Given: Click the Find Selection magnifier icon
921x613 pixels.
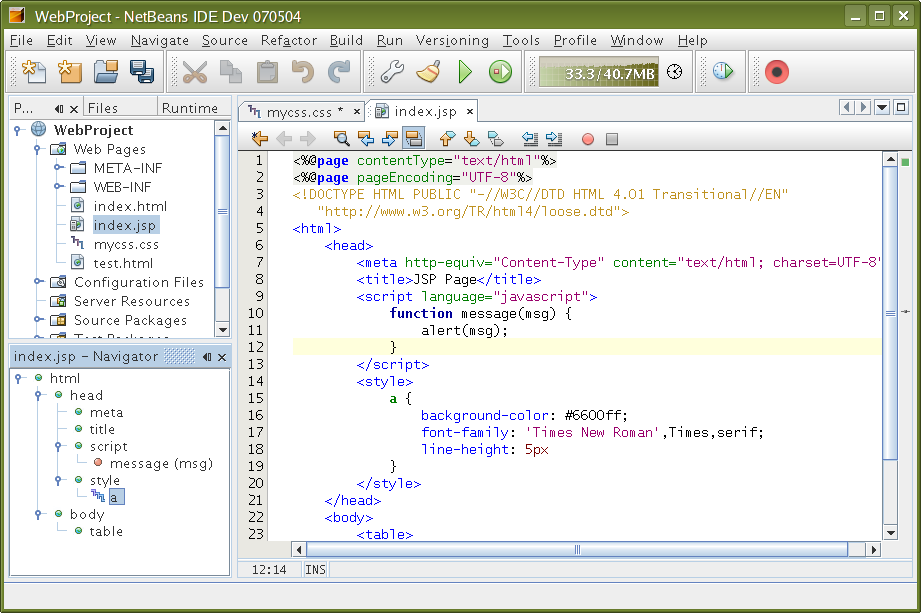Looking at the screenshot, I should [341, 139].
